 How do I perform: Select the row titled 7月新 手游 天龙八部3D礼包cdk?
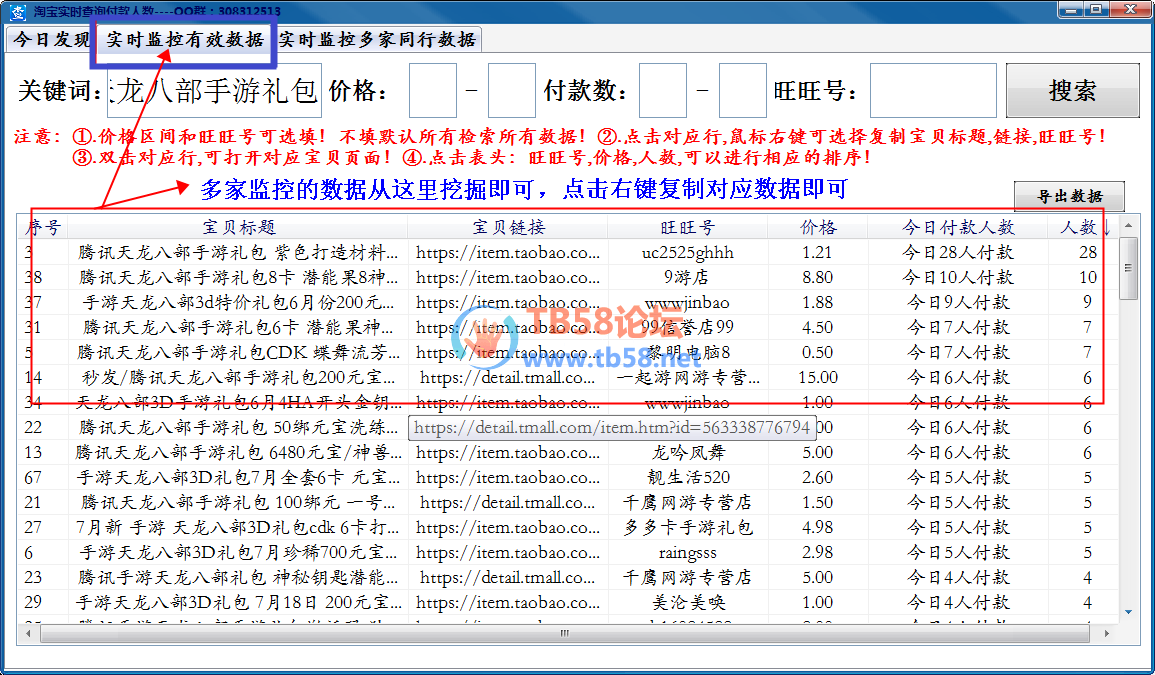click(567, 528)
